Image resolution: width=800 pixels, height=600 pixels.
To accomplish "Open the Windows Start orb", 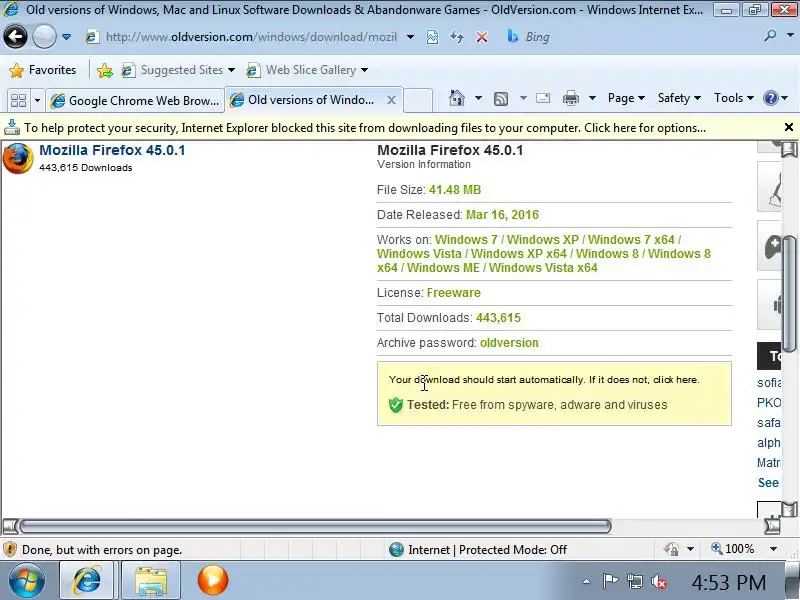I will click(x=26, y=581).
